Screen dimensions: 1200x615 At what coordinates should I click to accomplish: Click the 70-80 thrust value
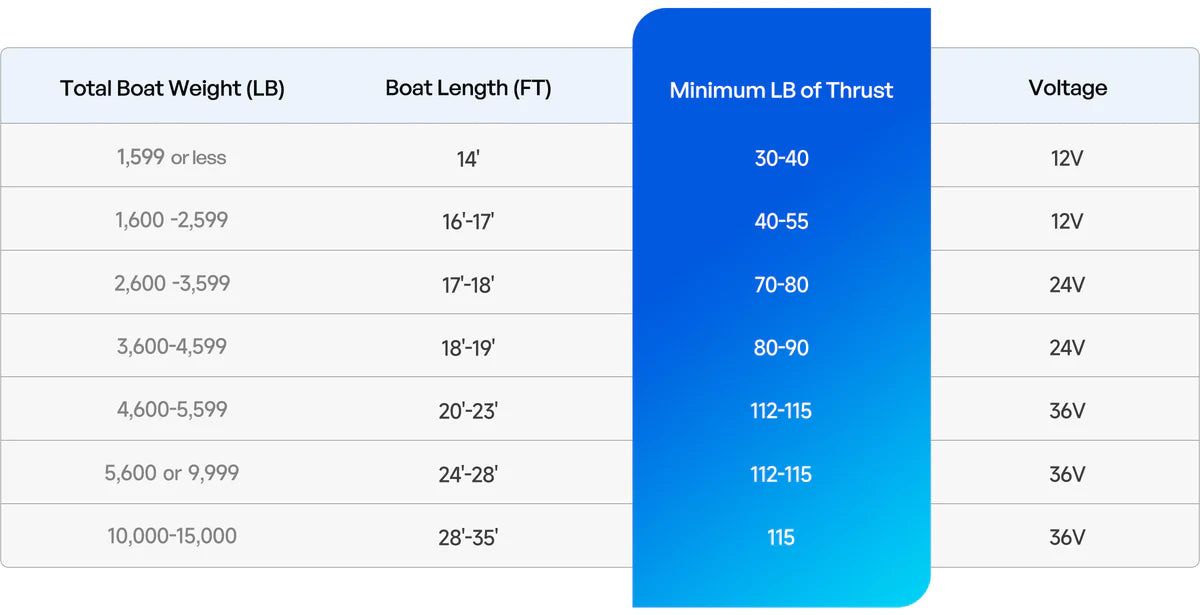click(x=781, y=285)
